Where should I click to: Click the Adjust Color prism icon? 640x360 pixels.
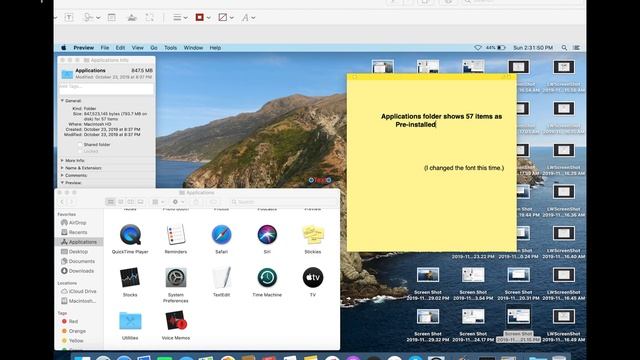tap(132, 18)
